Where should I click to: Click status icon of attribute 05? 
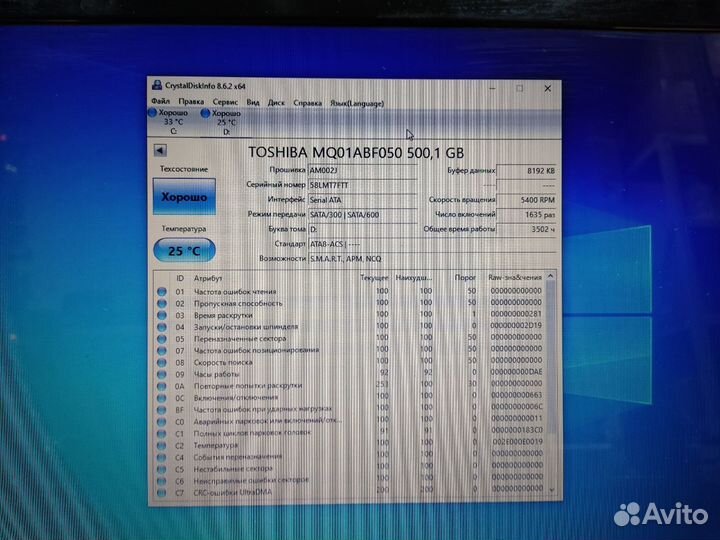click(162, 339)
